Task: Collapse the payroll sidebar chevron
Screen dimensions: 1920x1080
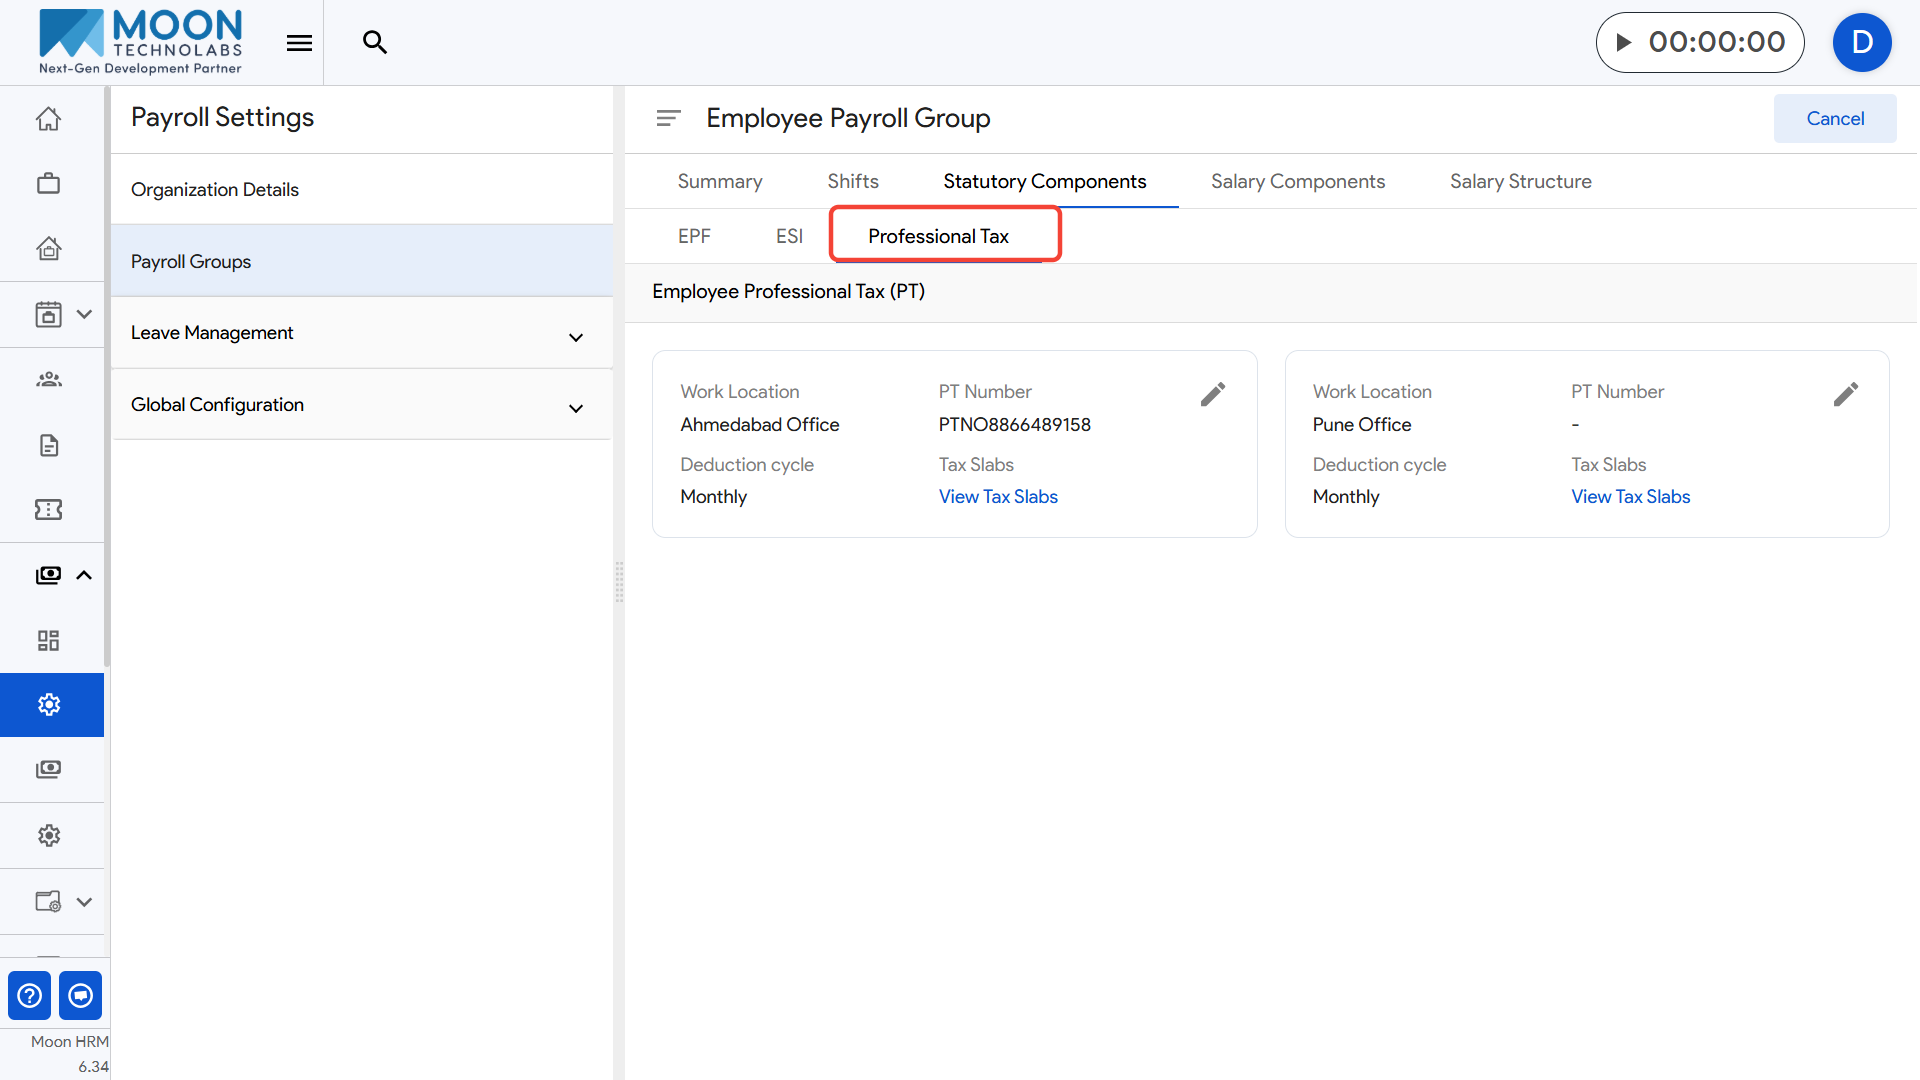Action: tap(84, 575)
